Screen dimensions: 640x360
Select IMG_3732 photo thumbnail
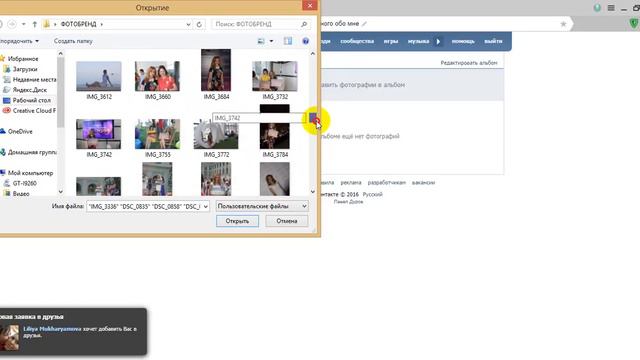click(275, 76)
